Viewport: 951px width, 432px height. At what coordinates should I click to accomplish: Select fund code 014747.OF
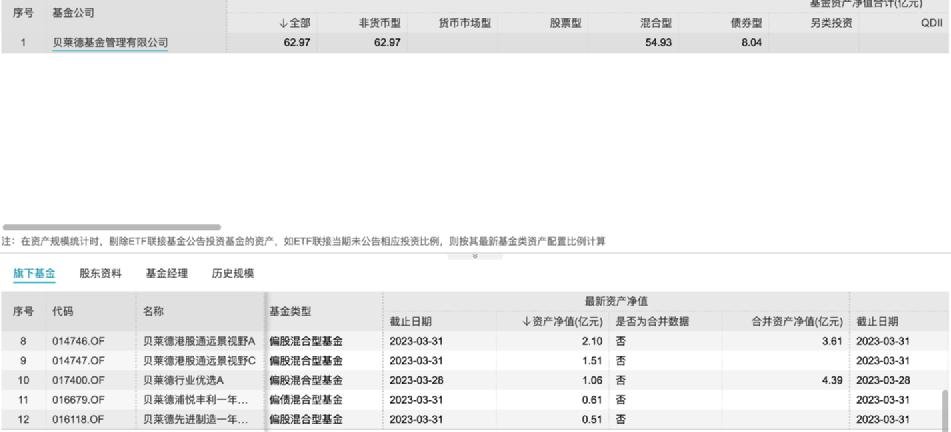78,361
